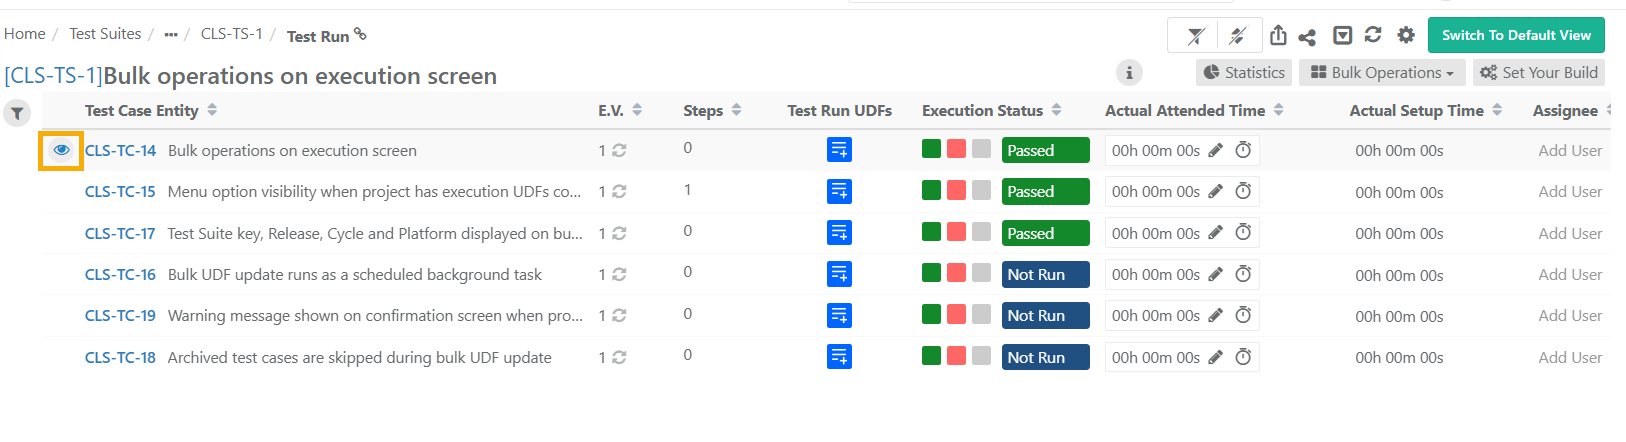Viewport: 1626px width, 442px height.
Task: Open CLS-TC-19 test case link
Action: [x=120, y=315]
